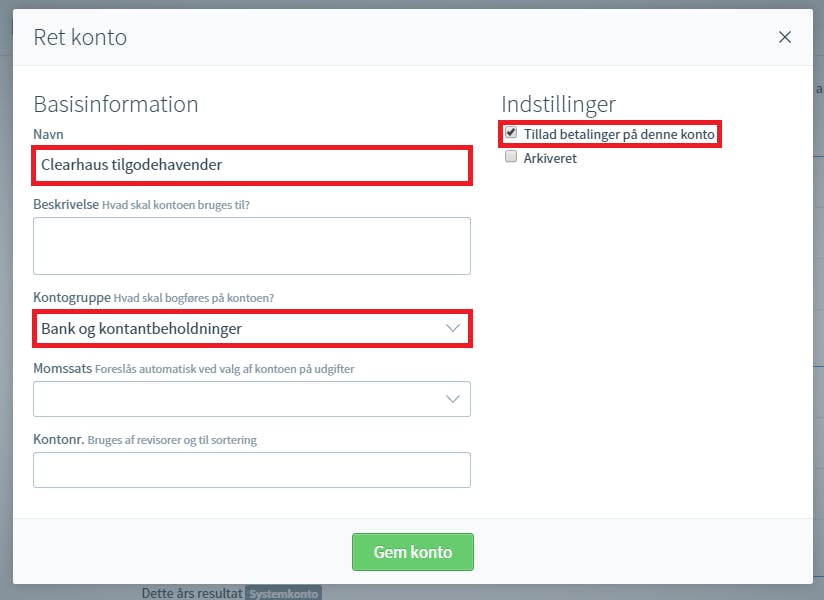This screenshot has height=600, width=824.
Task: Click the Systemkonto badge behind the dialog
Action: coord(284,594)
